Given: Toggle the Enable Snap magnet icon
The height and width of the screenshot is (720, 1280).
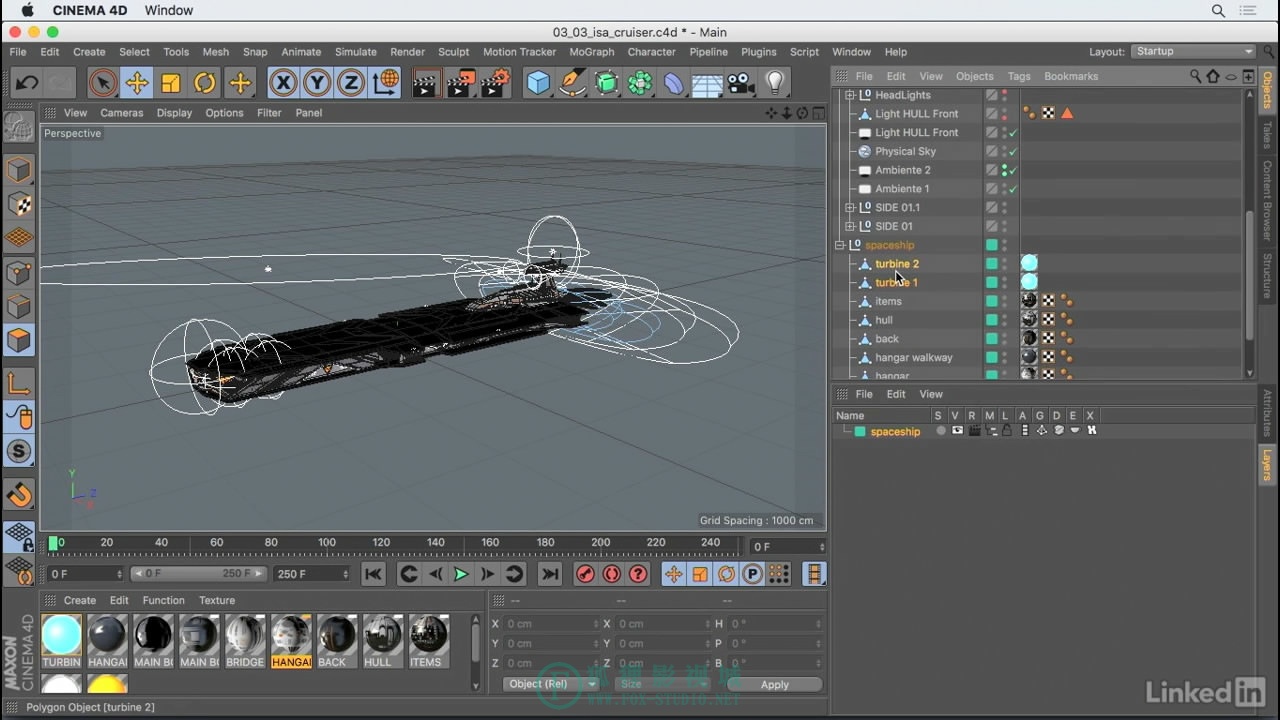Looking at the screenshot, I should coord(19,494).
